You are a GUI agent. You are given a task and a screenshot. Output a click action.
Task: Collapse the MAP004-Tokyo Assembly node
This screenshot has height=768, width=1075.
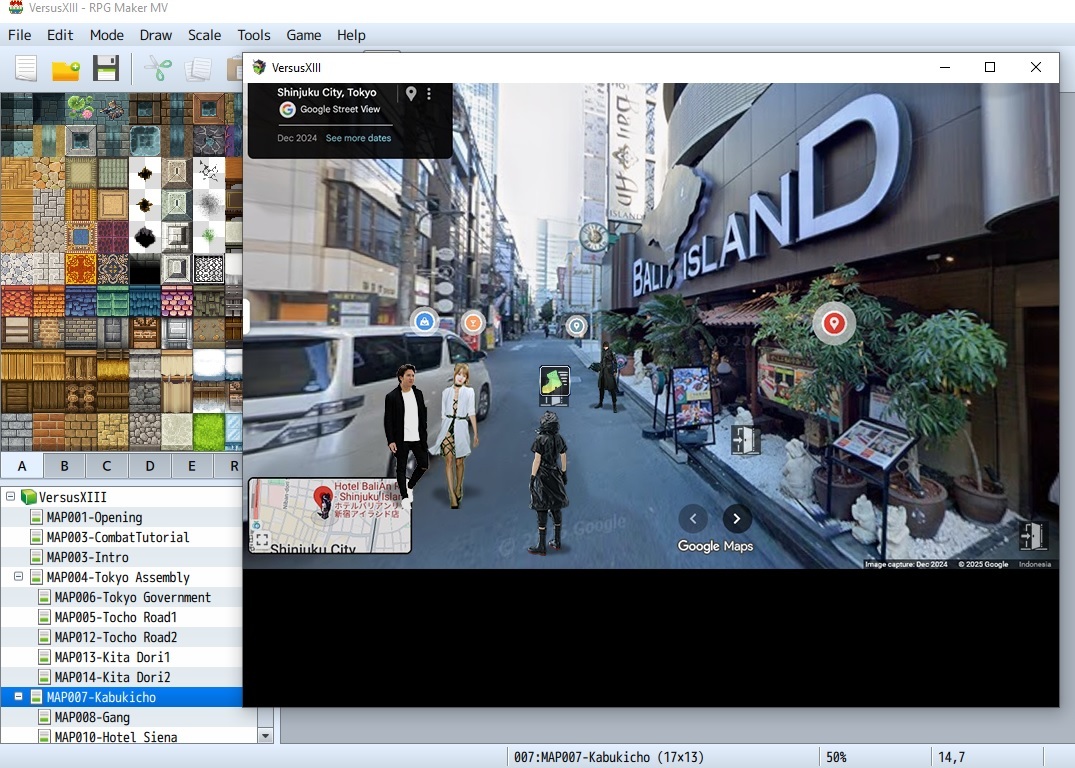[19, 577]
